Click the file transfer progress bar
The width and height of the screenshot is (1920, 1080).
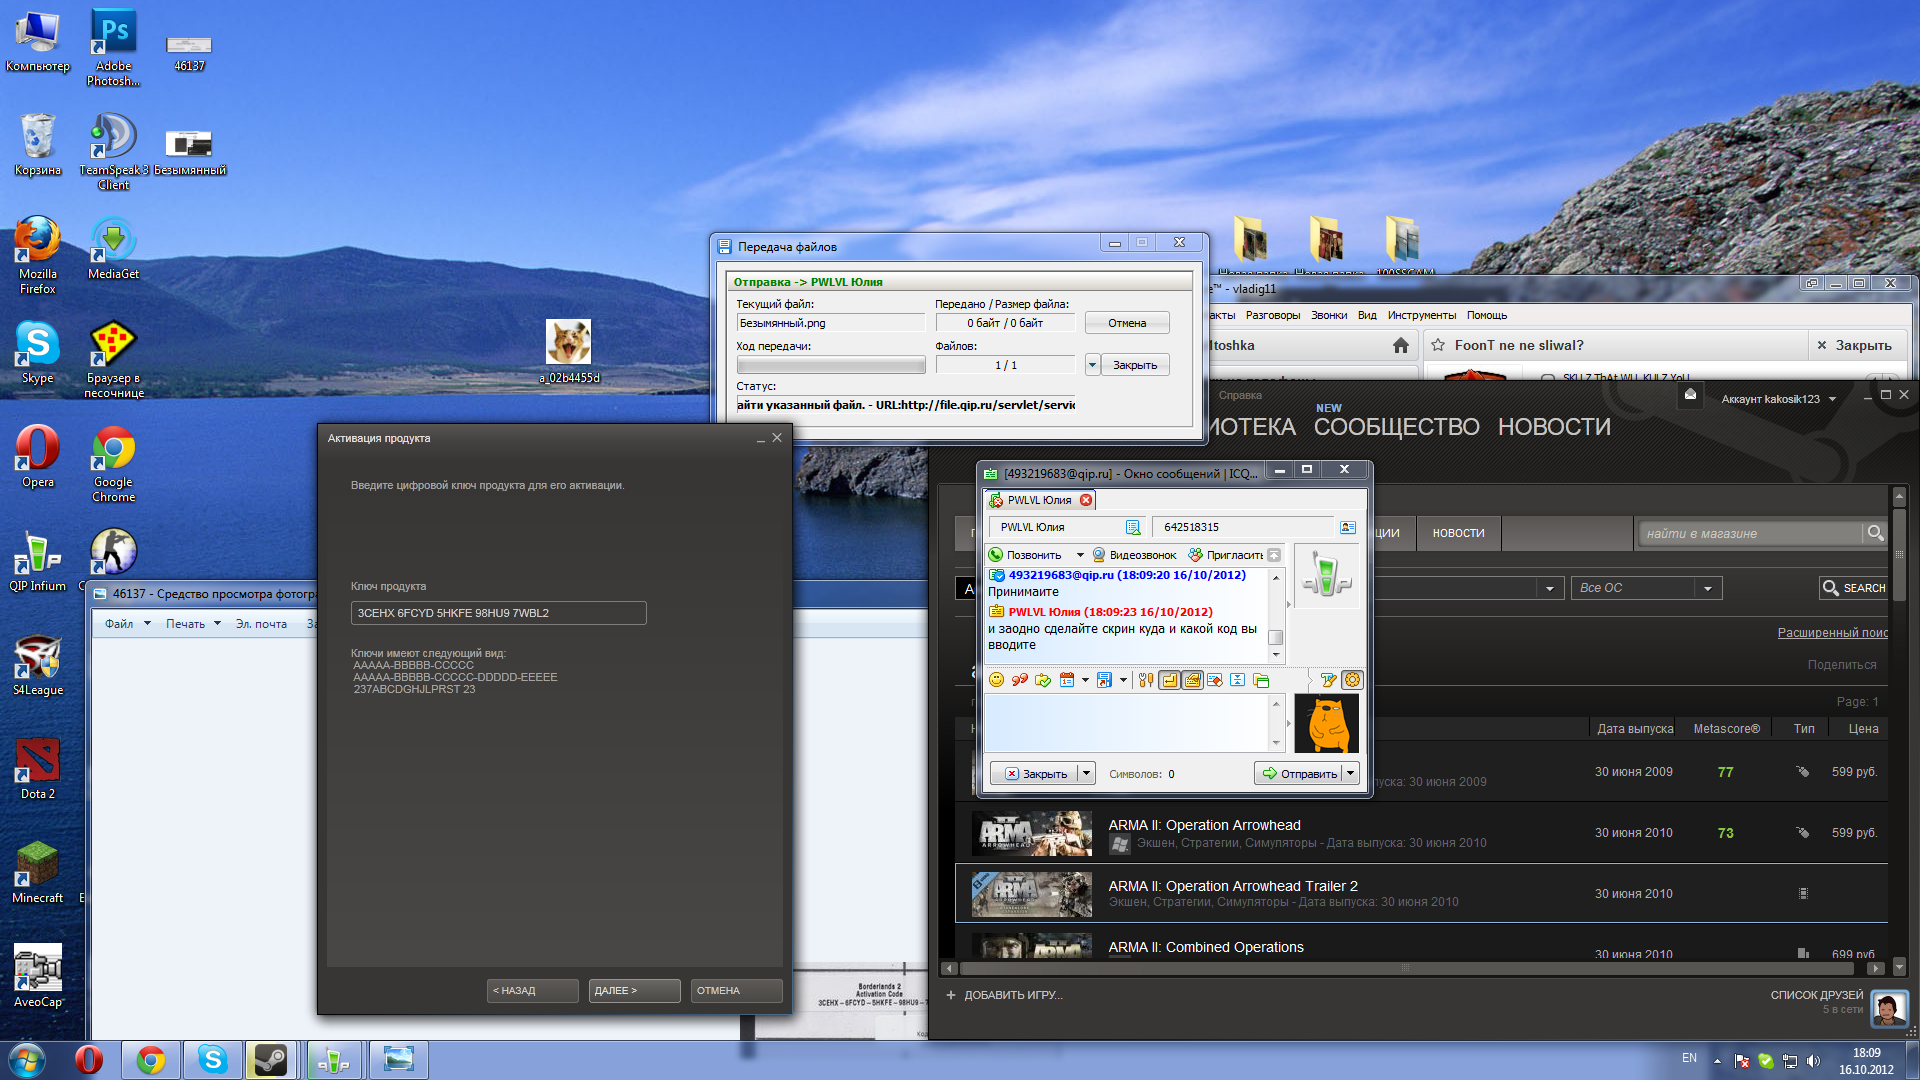tap(830, 365)
